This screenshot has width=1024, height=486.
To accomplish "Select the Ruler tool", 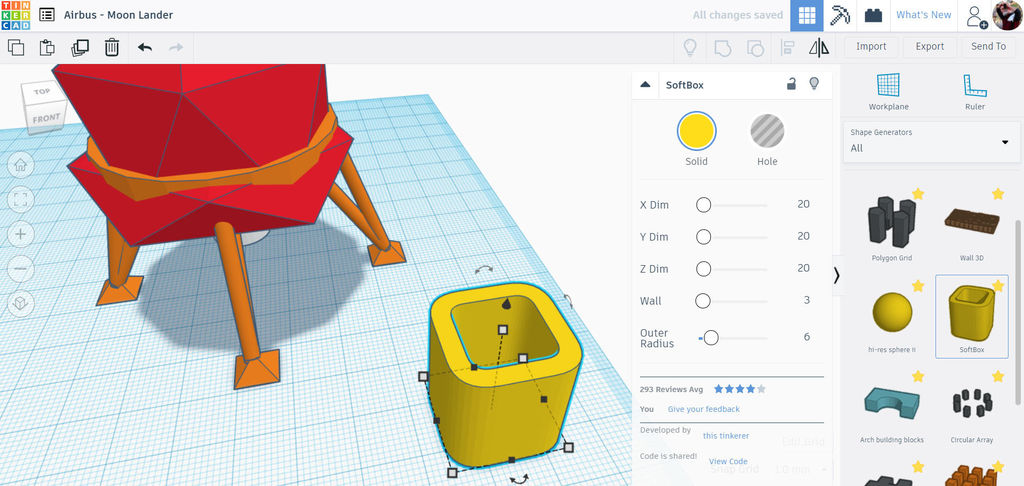I will click(974, 91).
